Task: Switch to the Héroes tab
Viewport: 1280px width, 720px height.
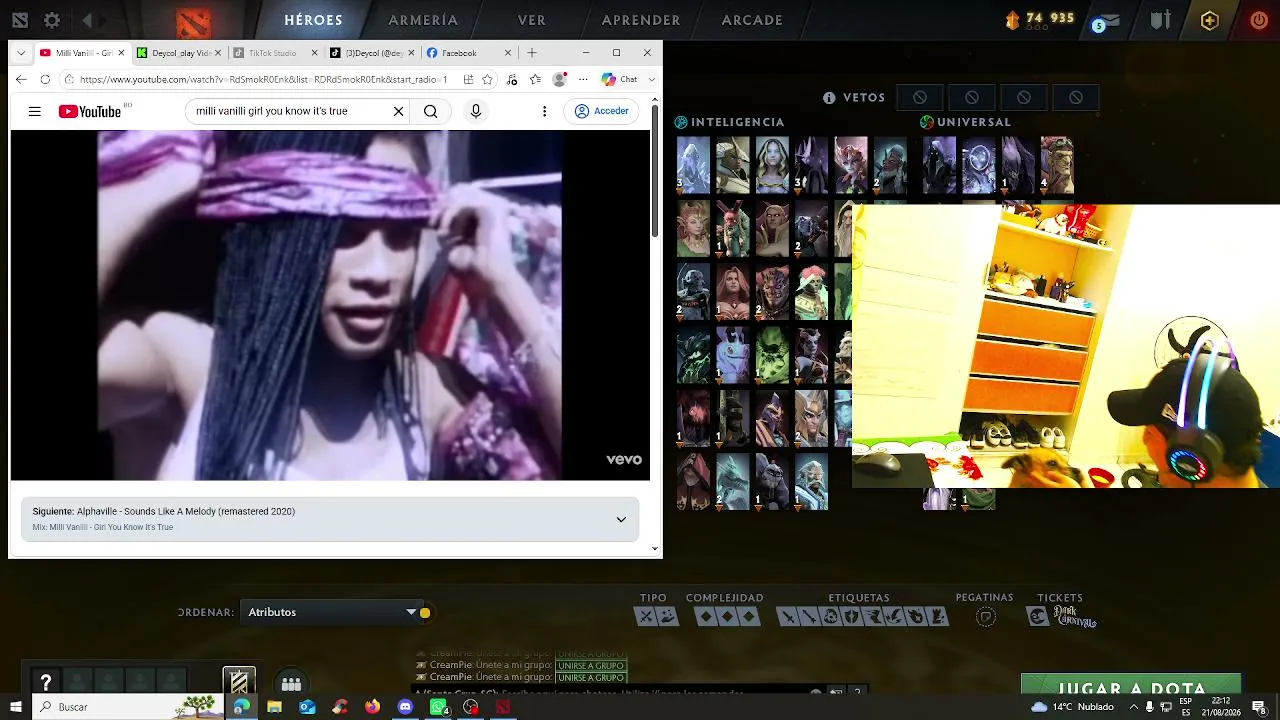Action: pyautogui.click(x=313, y=20)
